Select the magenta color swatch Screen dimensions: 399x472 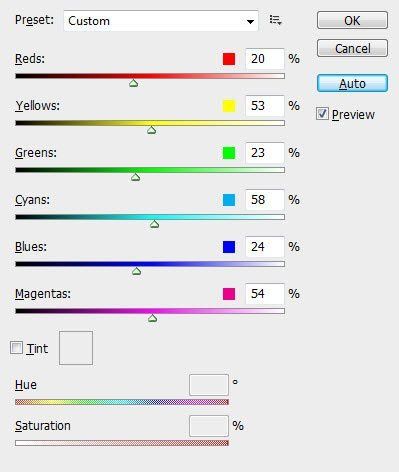(x=229, y=294)
